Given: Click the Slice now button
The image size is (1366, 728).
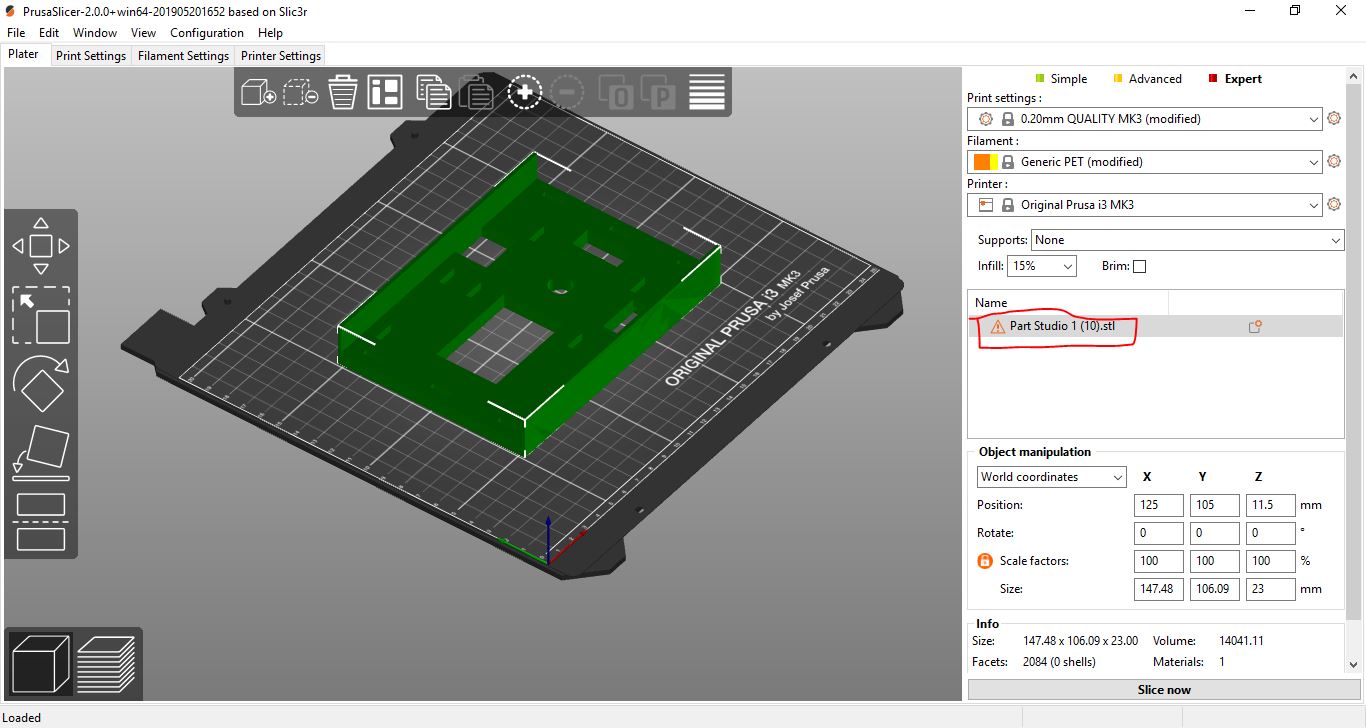Looking at the screenshot, I should point(1164,690).
